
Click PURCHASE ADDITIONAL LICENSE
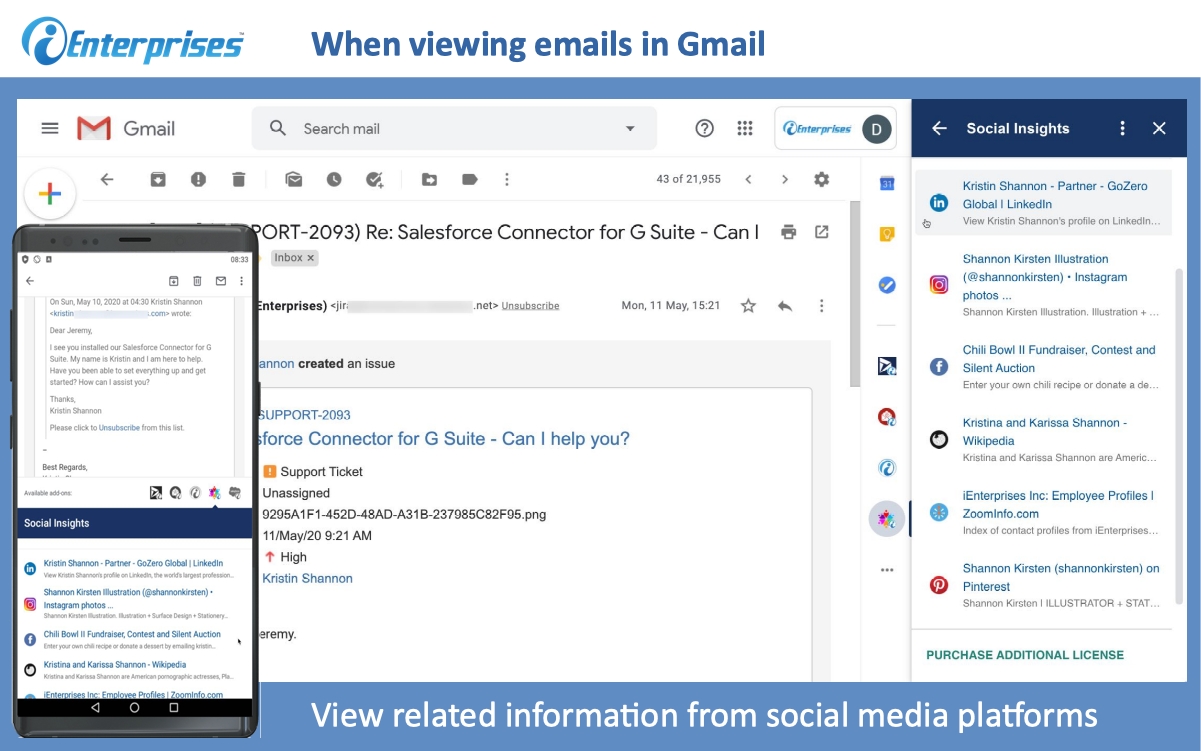[1025, 655]
